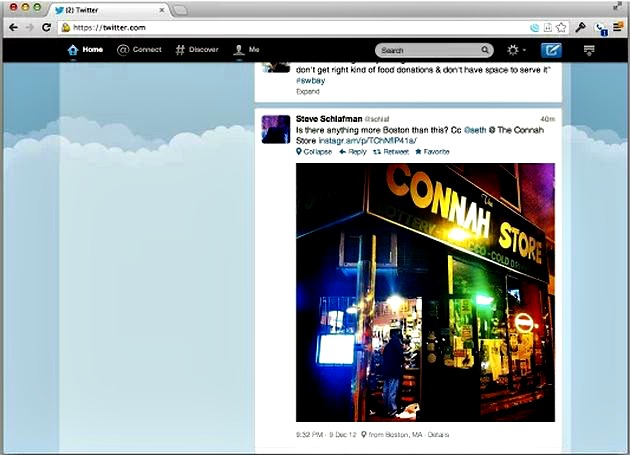Click the blue swirl extension icon in address bar
The width and height of the screenshot is (630, 455).
click(x=534, y=28)
